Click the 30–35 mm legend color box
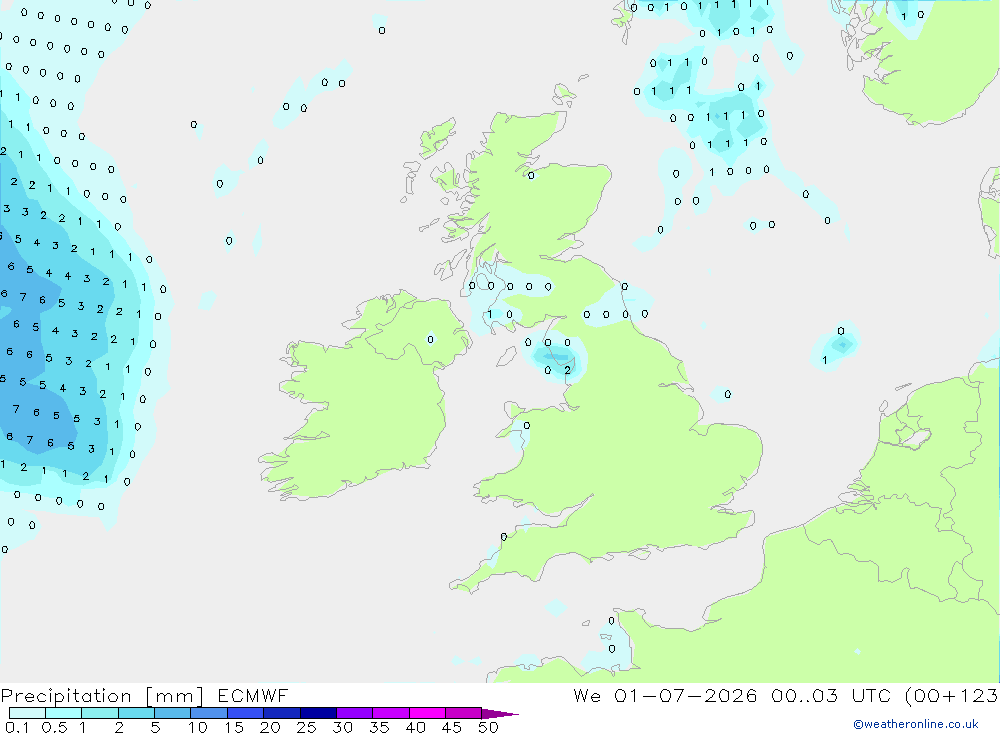The image size is (1000, 733). (x=355, y=713)
